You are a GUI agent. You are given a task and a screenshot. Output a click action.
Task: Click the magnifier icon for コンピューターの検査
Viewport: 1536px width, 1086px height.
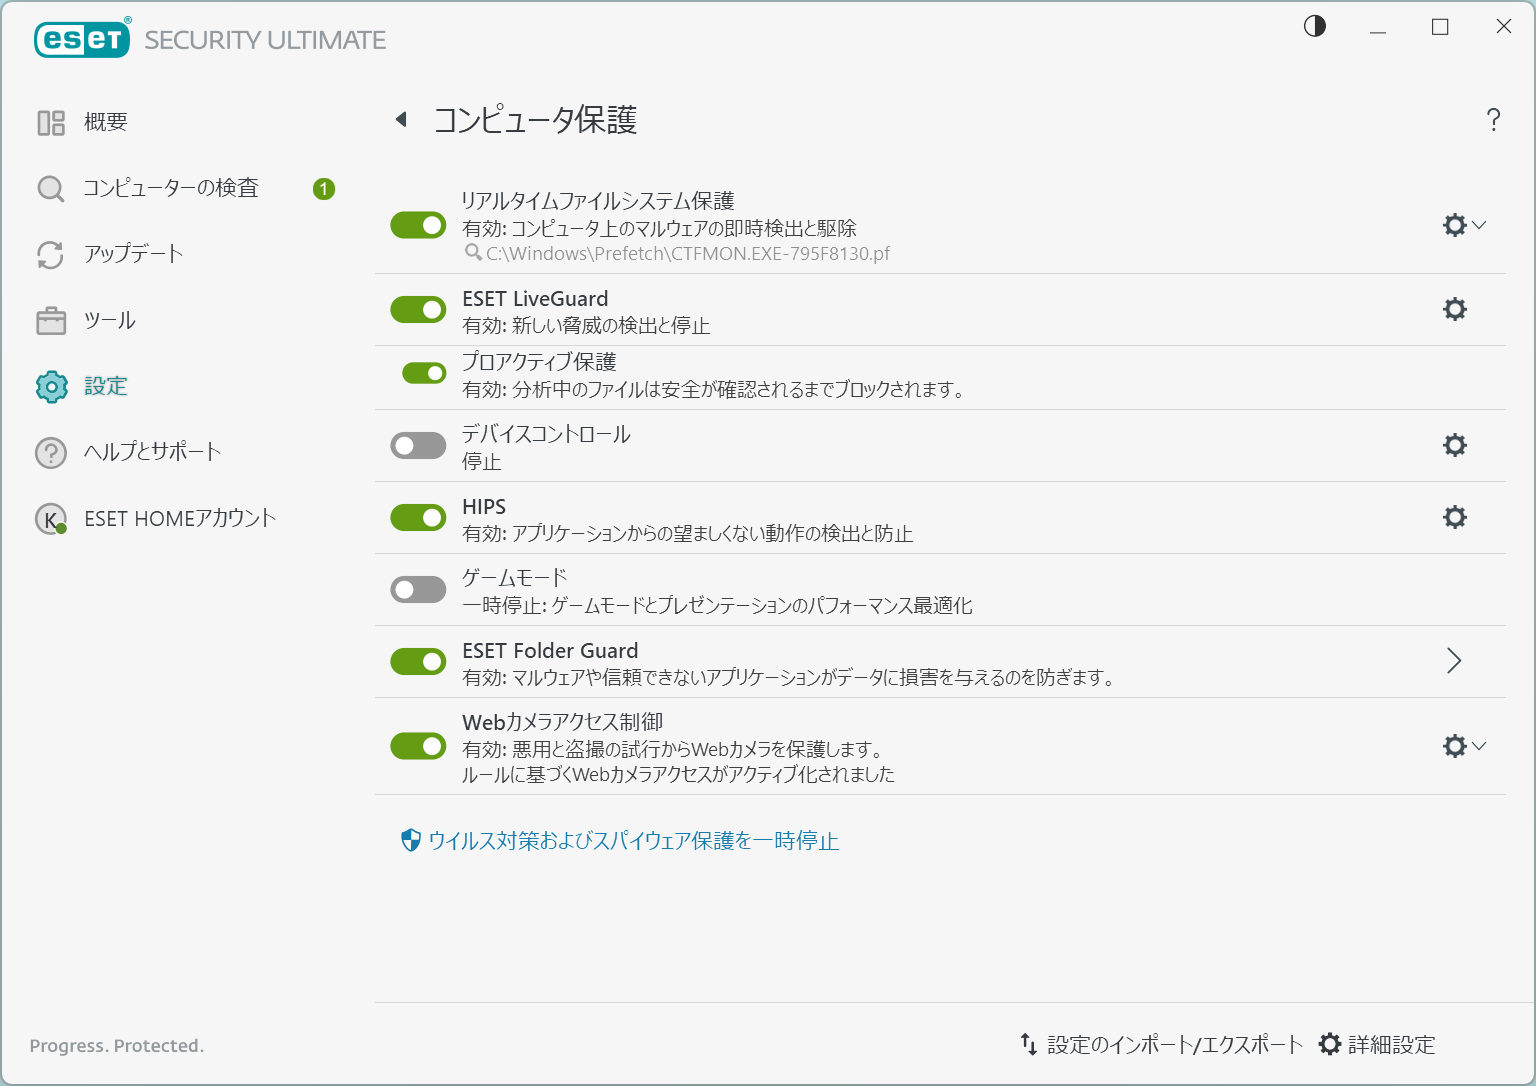[51, 188]
